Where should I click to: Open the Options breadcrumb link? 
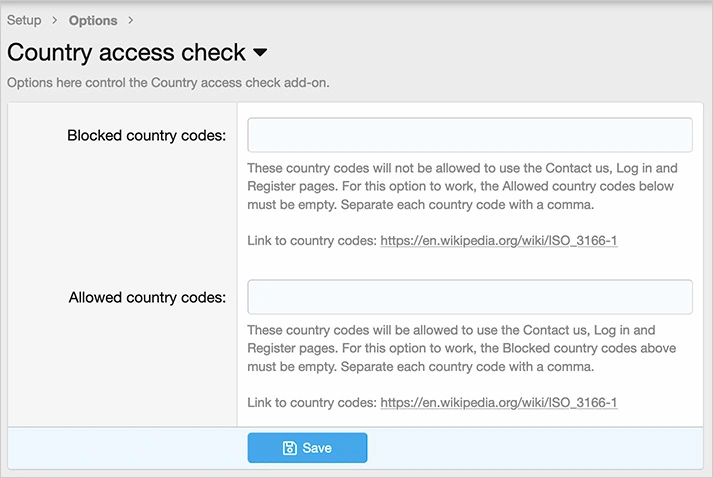click(93, 21)
